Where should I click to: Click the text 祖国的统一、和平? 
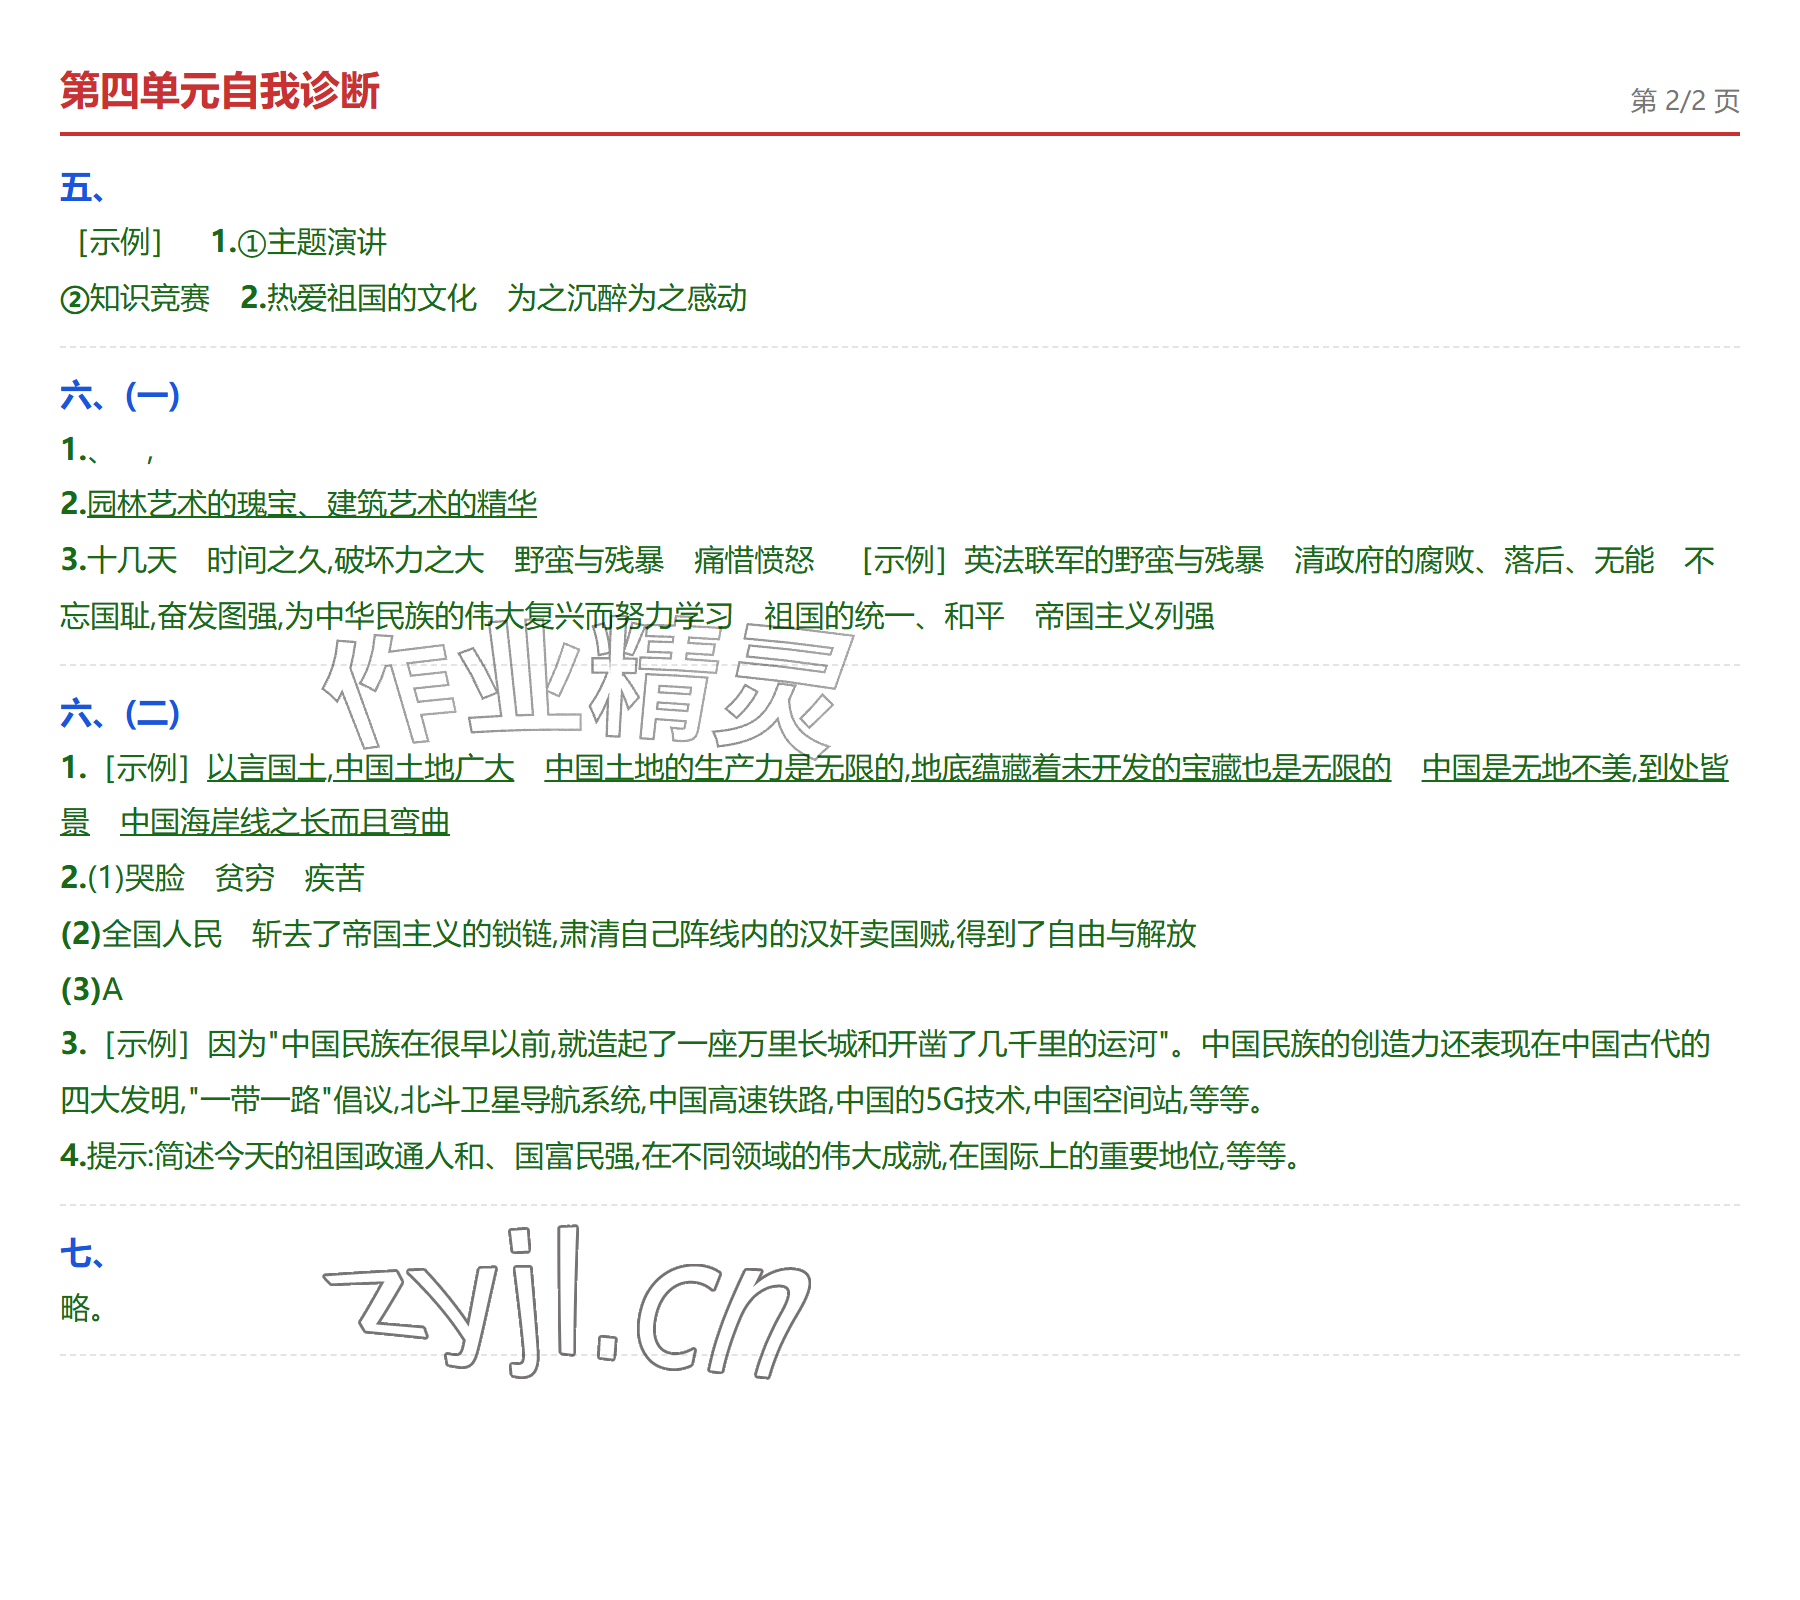tap(884, 616)
